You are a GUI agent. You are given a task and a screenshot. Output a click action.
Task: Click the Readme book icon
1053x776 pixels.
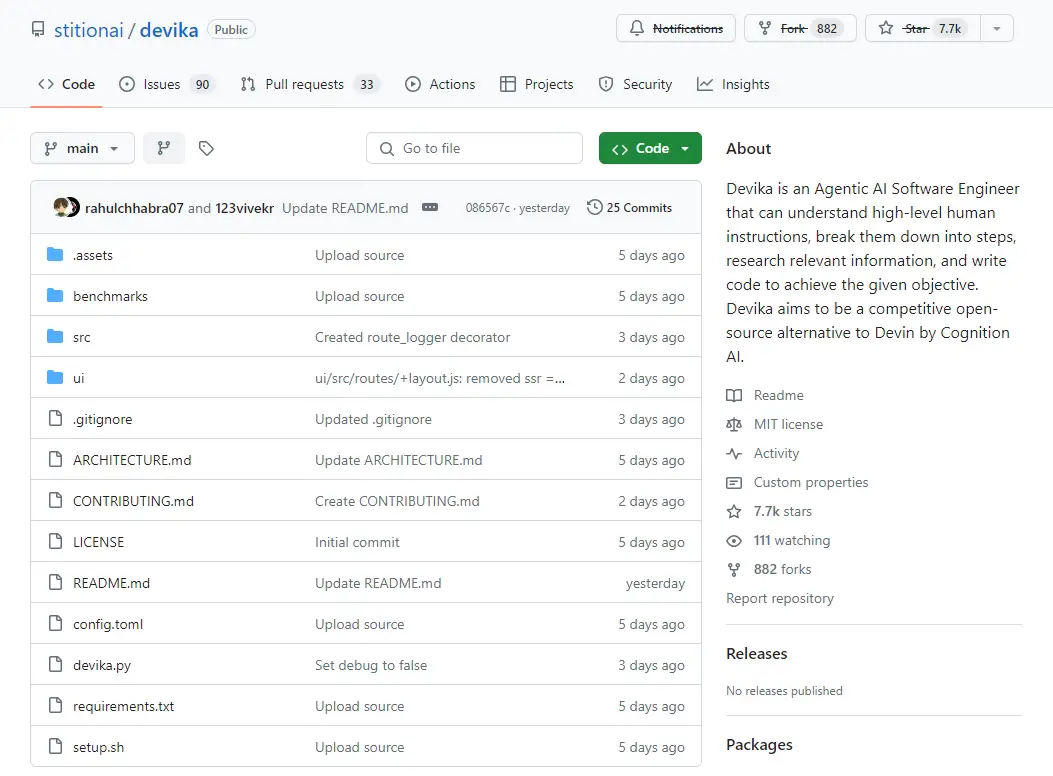pos(735,394)
